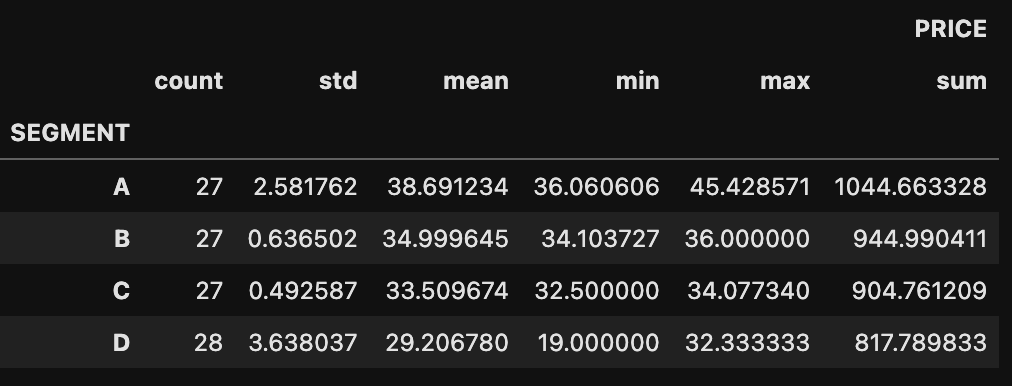
Task: Click the min column header
Action: point(637,81)
